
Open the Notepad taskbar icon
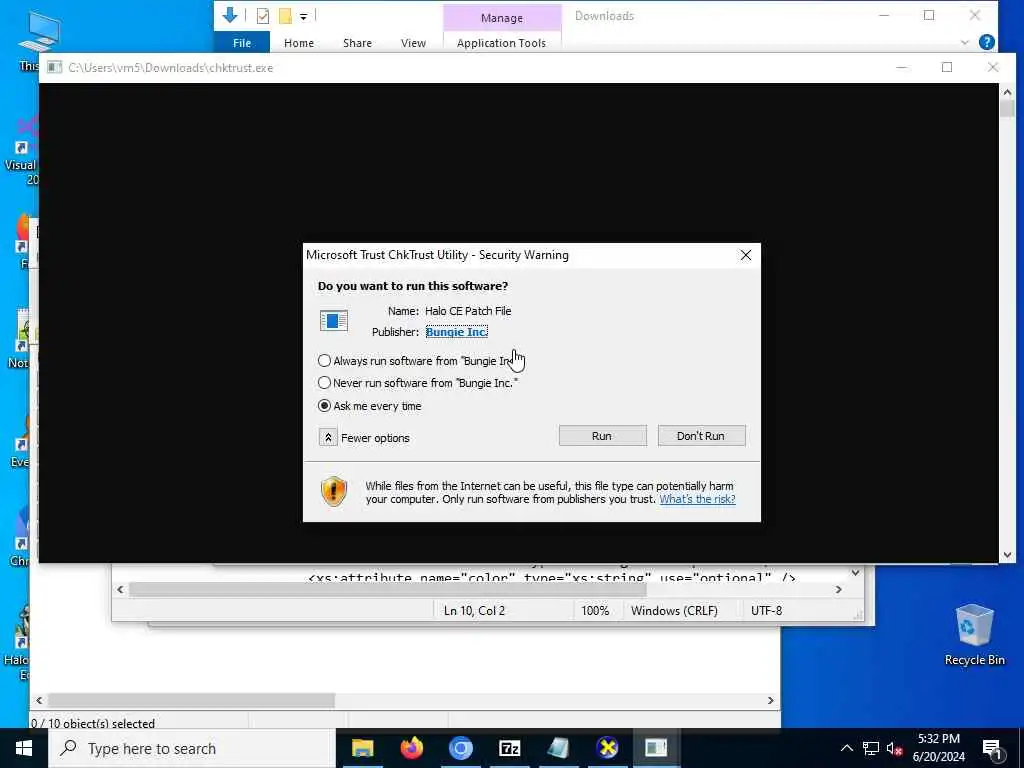pyautogui.click(x=558, y=748)
